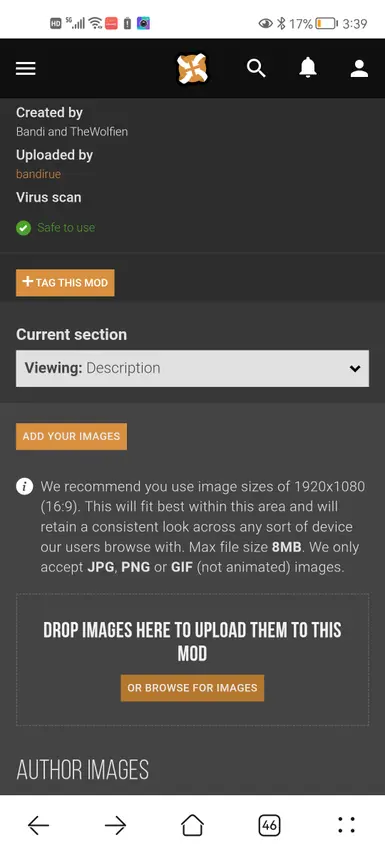Open the search magnifier icon

(256, 68)
